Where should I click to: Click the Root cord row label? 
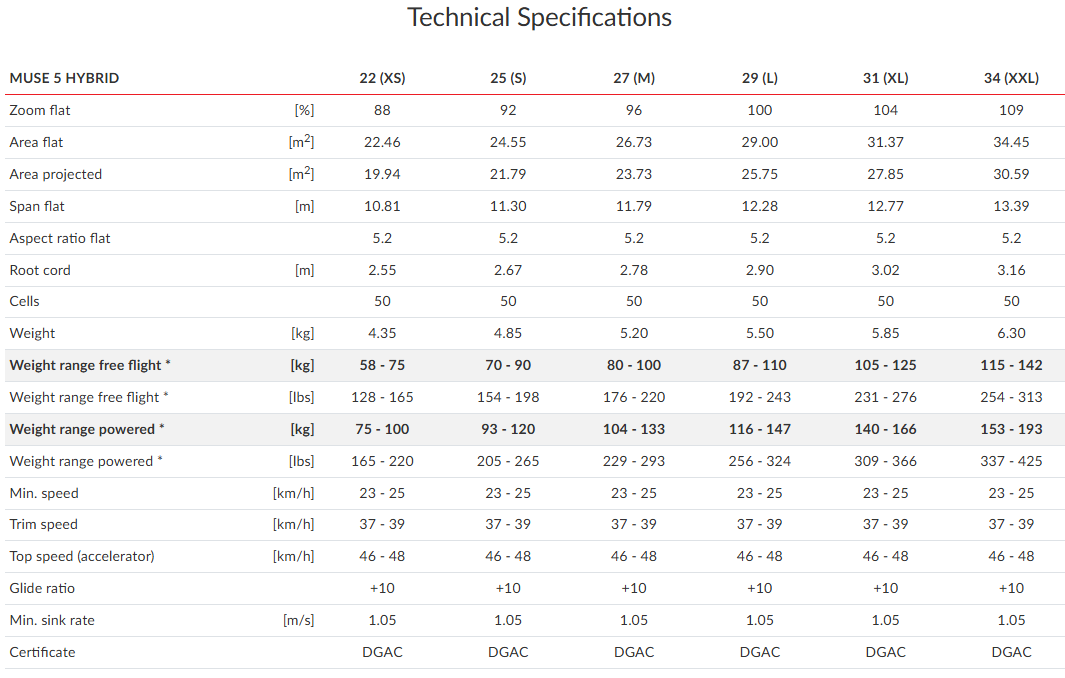coord(40,270)
